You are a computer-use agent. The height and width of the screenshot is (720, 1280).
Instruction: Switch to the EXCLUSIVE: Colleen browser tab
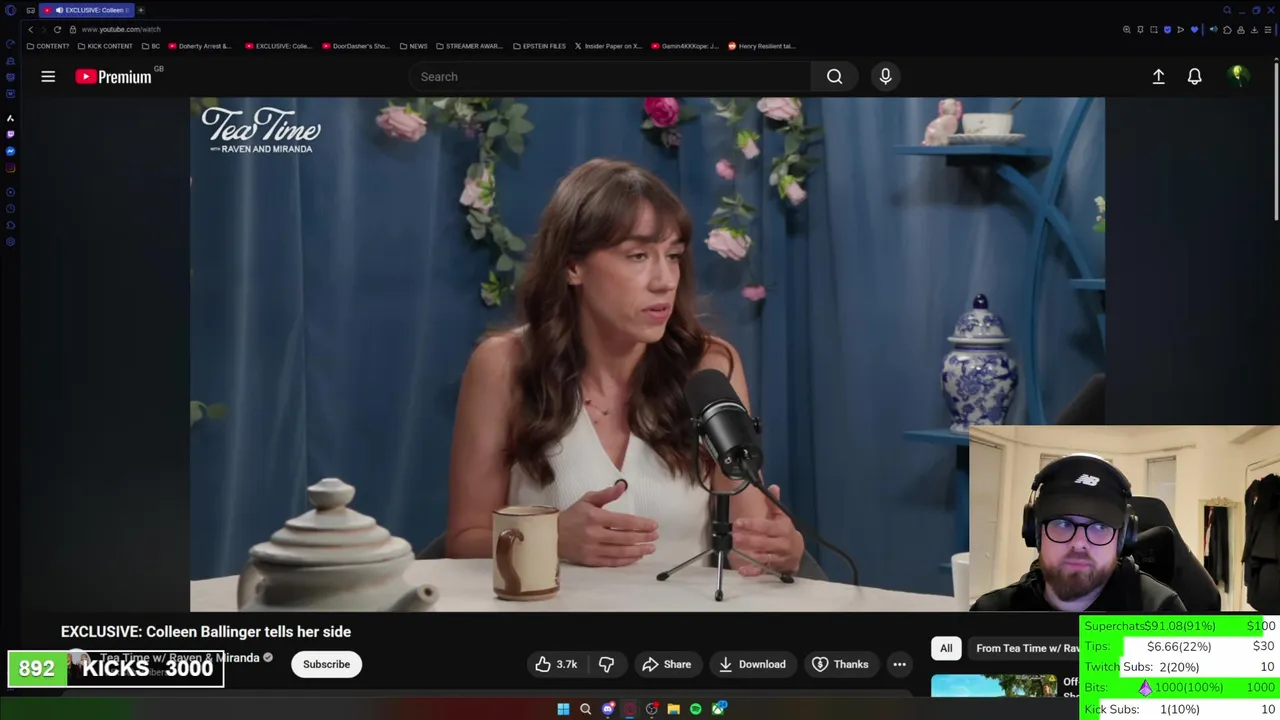click(x=87, y=10)
